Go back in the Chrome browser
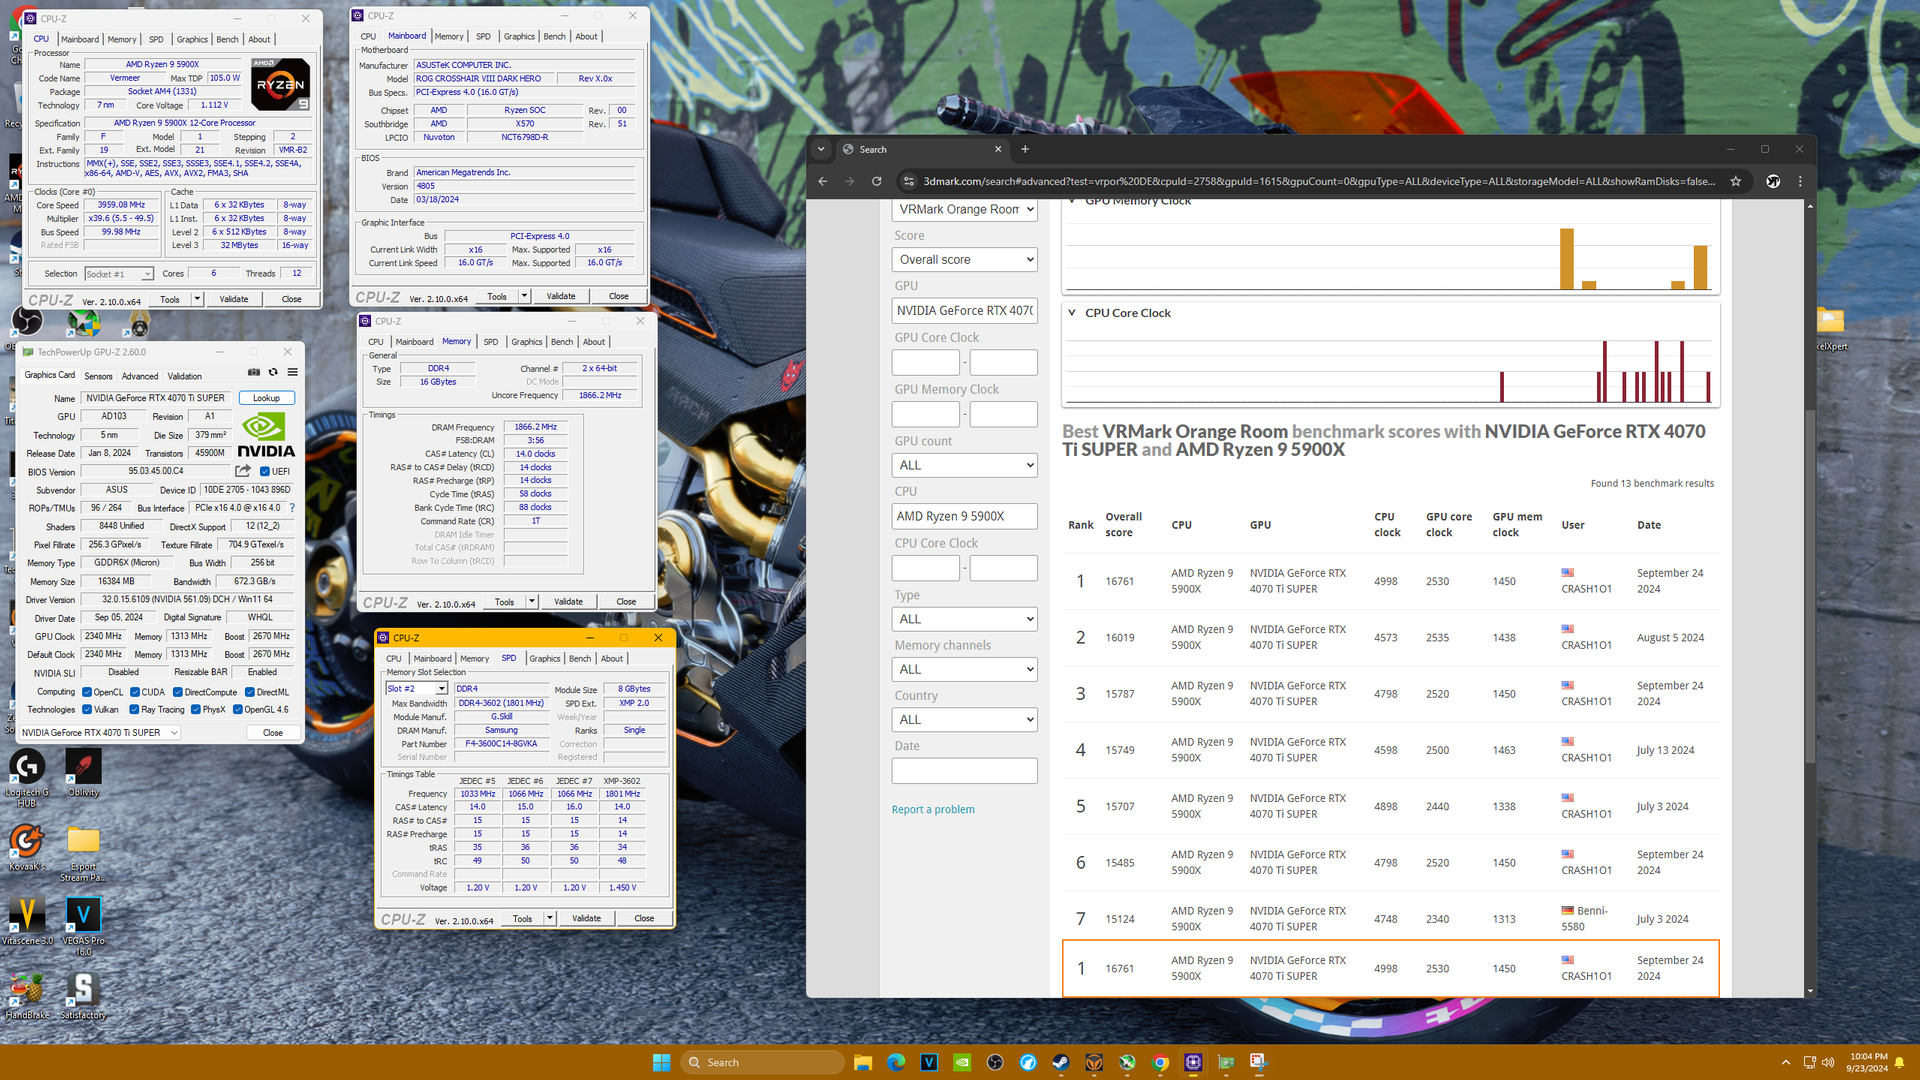Screen dimensions: 1920x1080 coord(822,181)
